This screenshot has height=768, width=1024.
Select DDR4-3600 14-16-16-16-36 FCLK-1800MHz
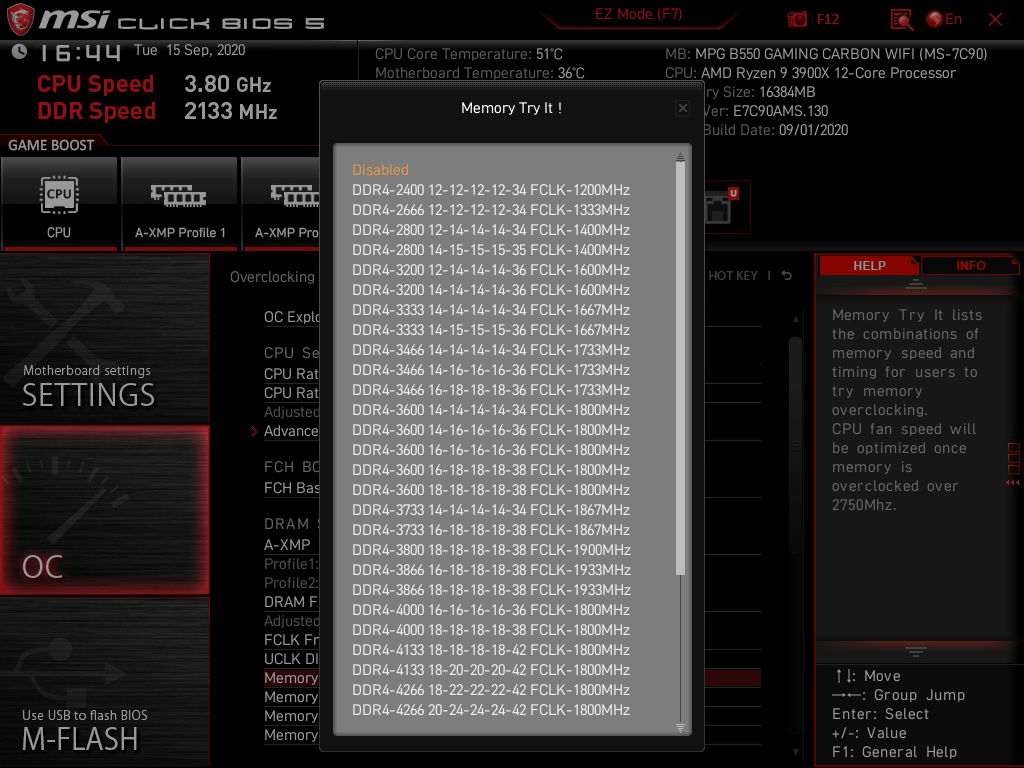tap(490, 430)
